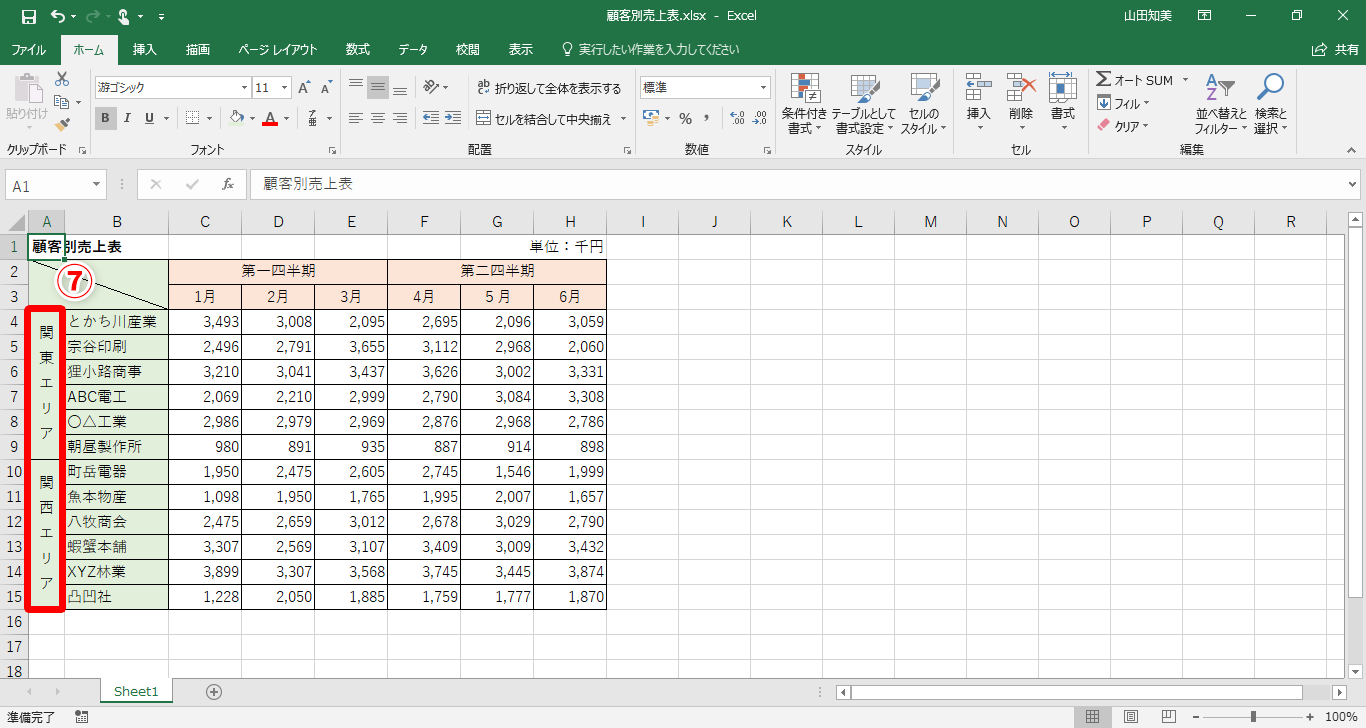Switch to the 数式 tab
The width and height of the screenshot is (1366, 728).
pos(358,49)
